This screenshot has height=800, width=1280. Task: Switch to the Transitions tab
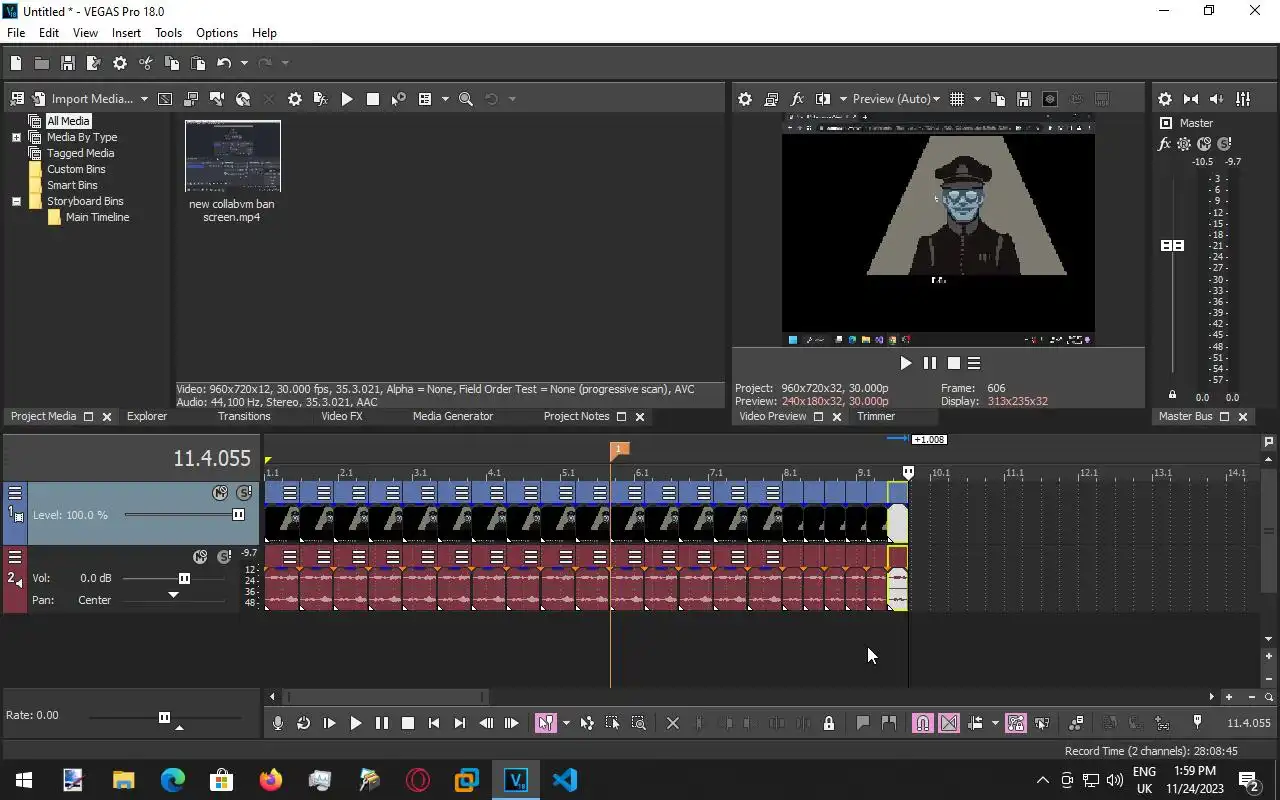coord(244,416)
